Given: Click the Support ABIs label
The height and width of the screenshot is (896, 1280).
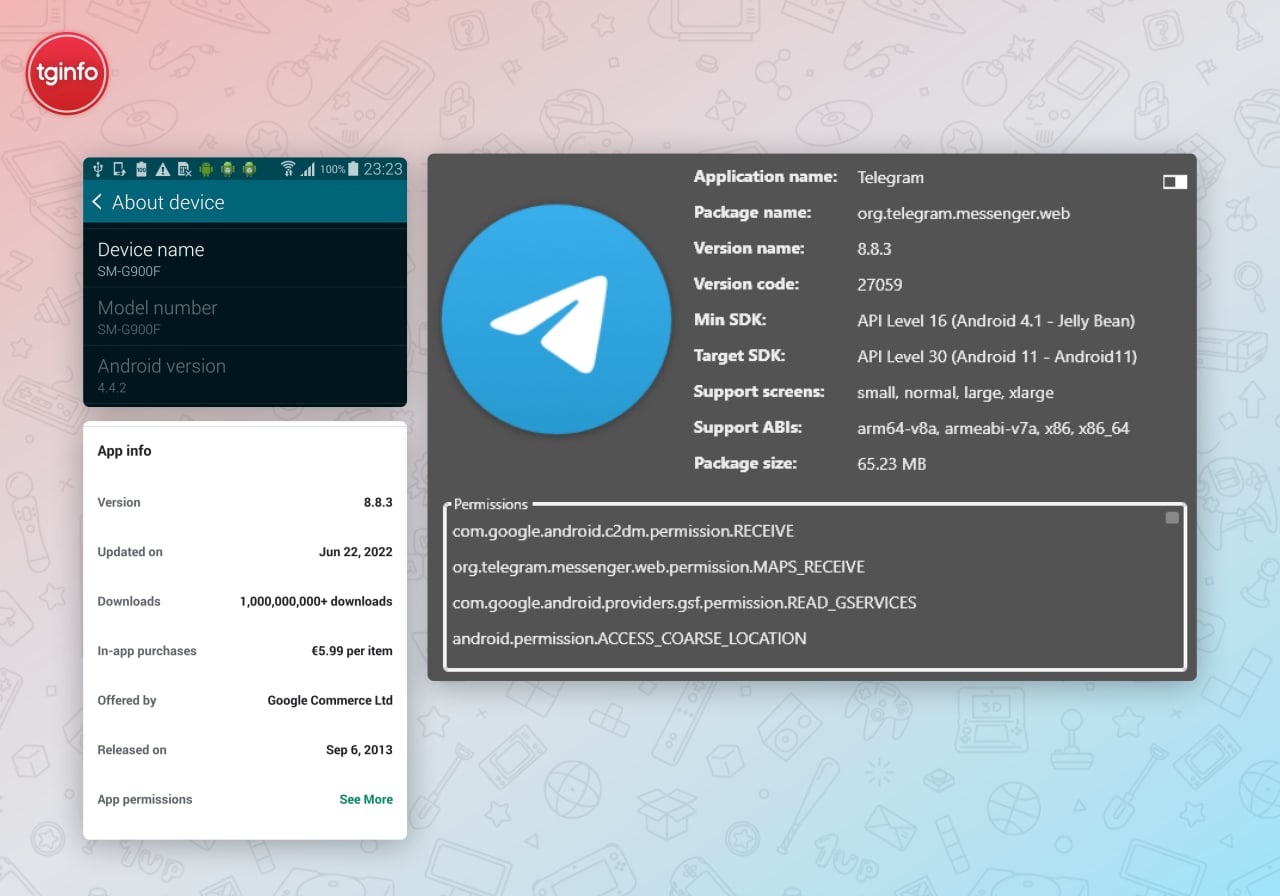Looking at the screenshot, I should coord(748,428).
